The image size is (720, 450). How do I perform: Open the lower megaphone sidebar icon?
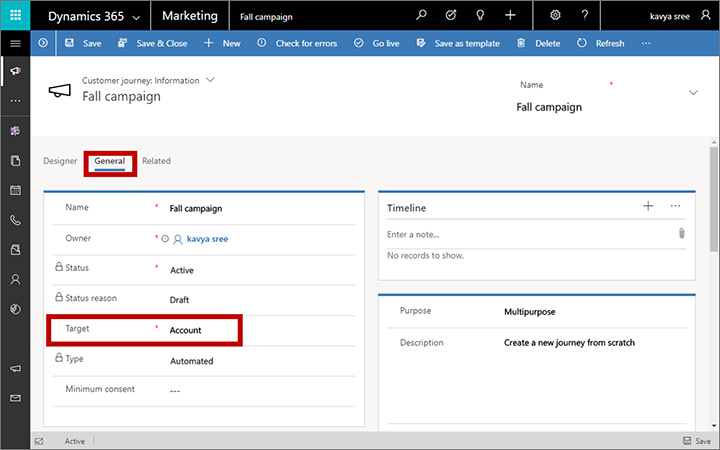tap(16, 369)
